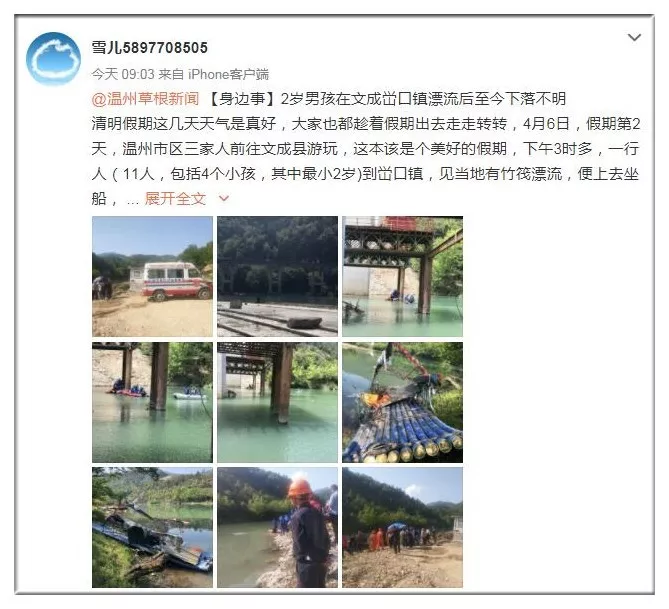The width and height of the screenshot is (669, 609).
Task: Expand full text via 展开全文
Action: [175, 198]
